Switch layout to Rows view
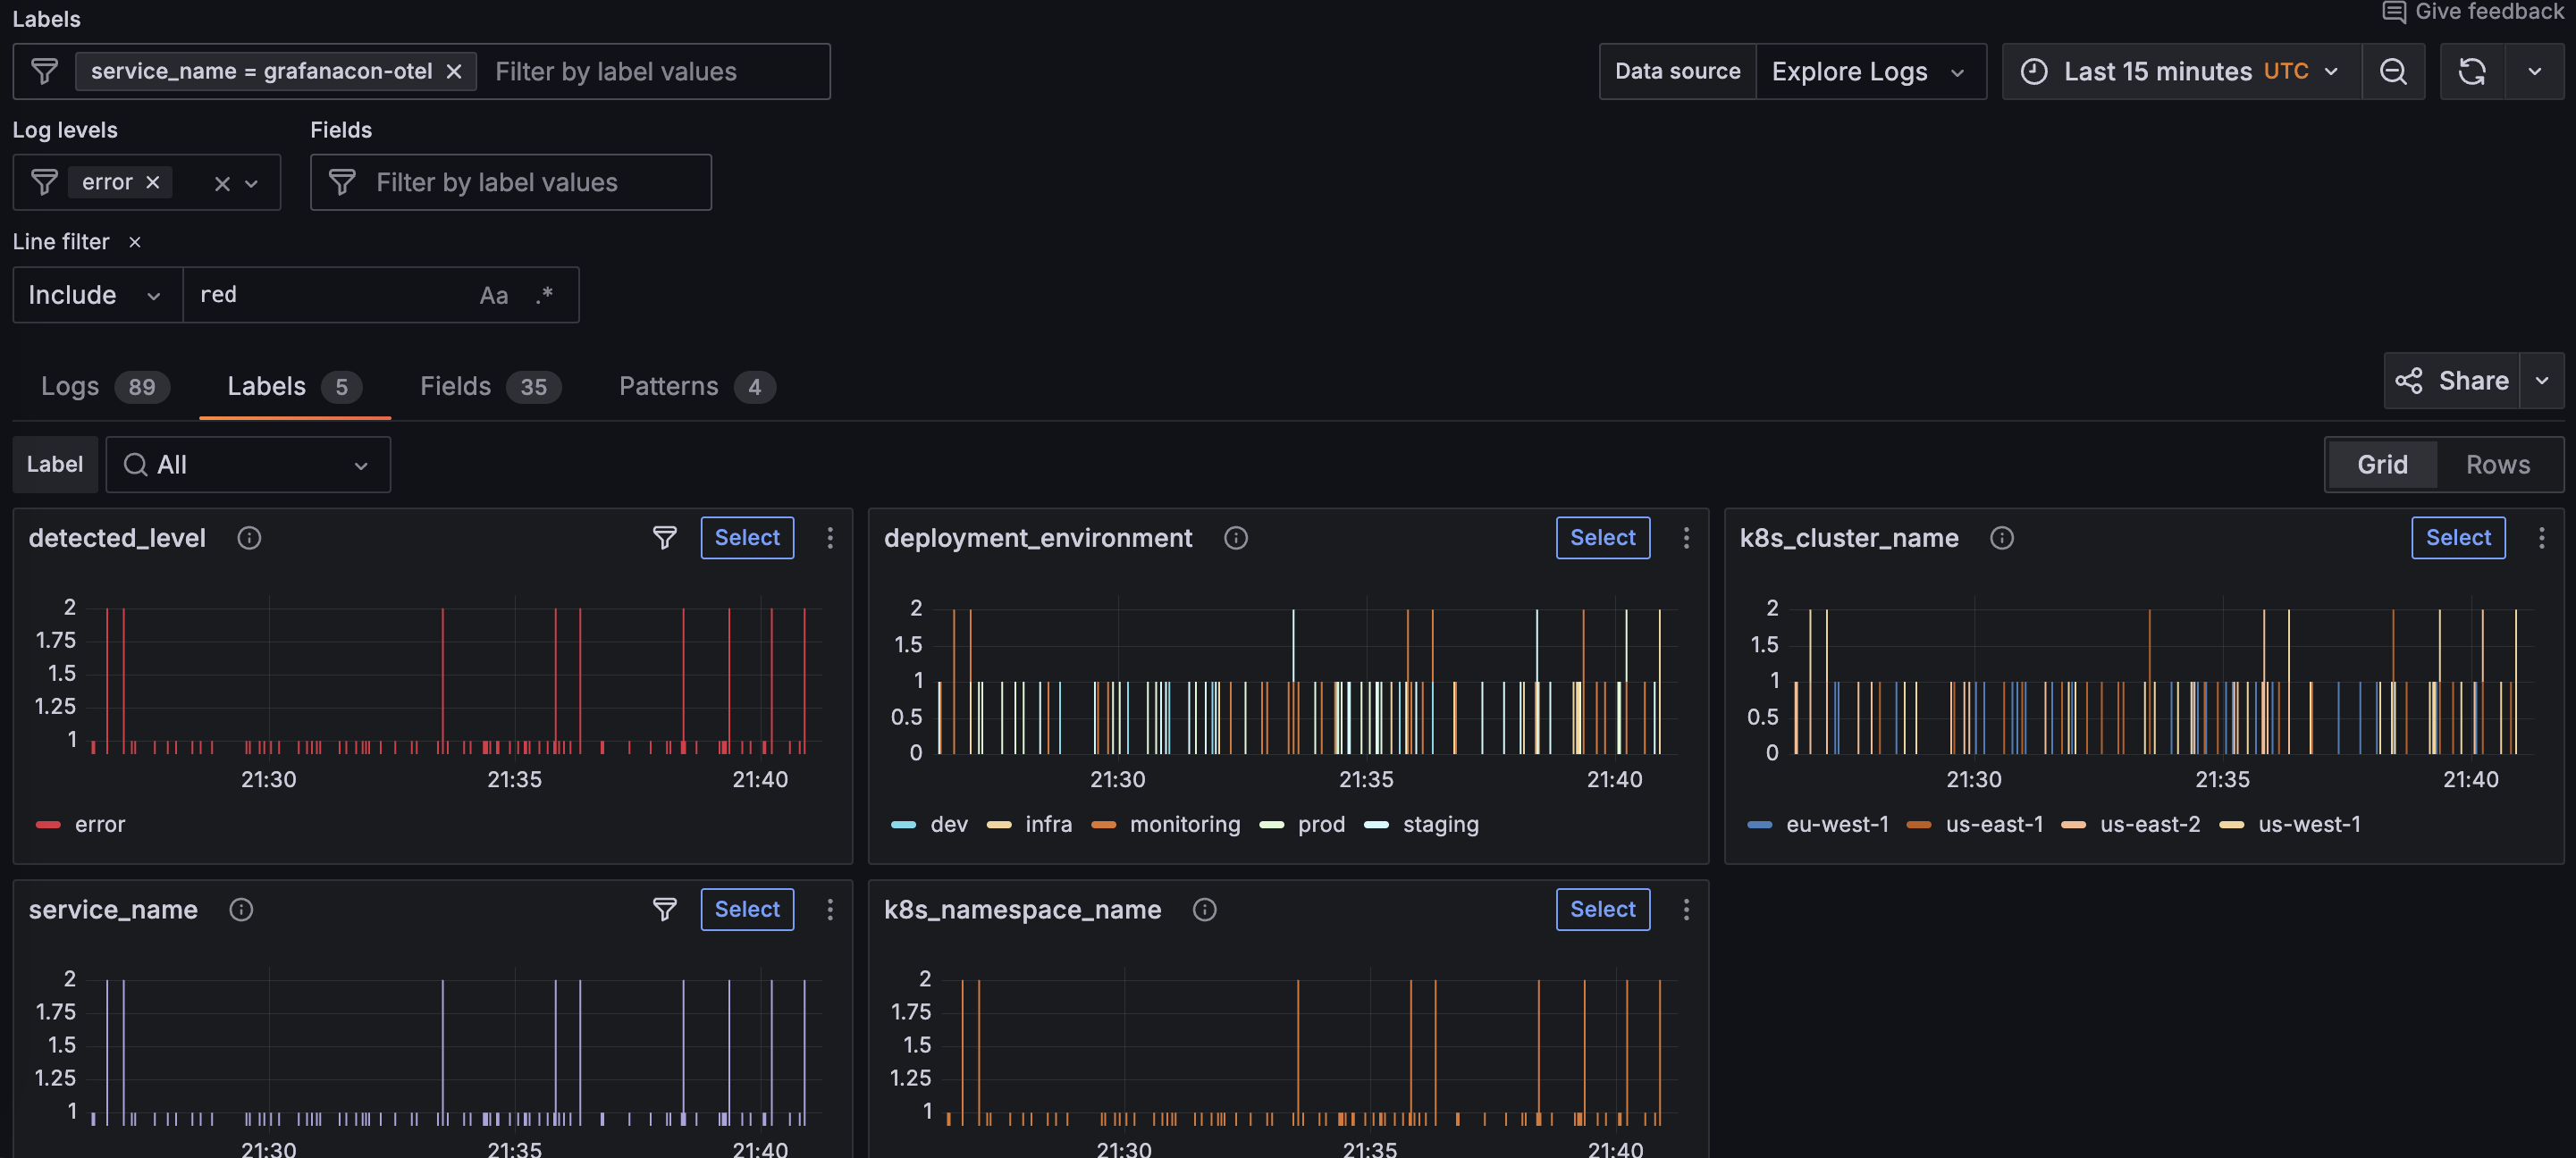The image size is (2576, 1158). [x=2497, y=464]
